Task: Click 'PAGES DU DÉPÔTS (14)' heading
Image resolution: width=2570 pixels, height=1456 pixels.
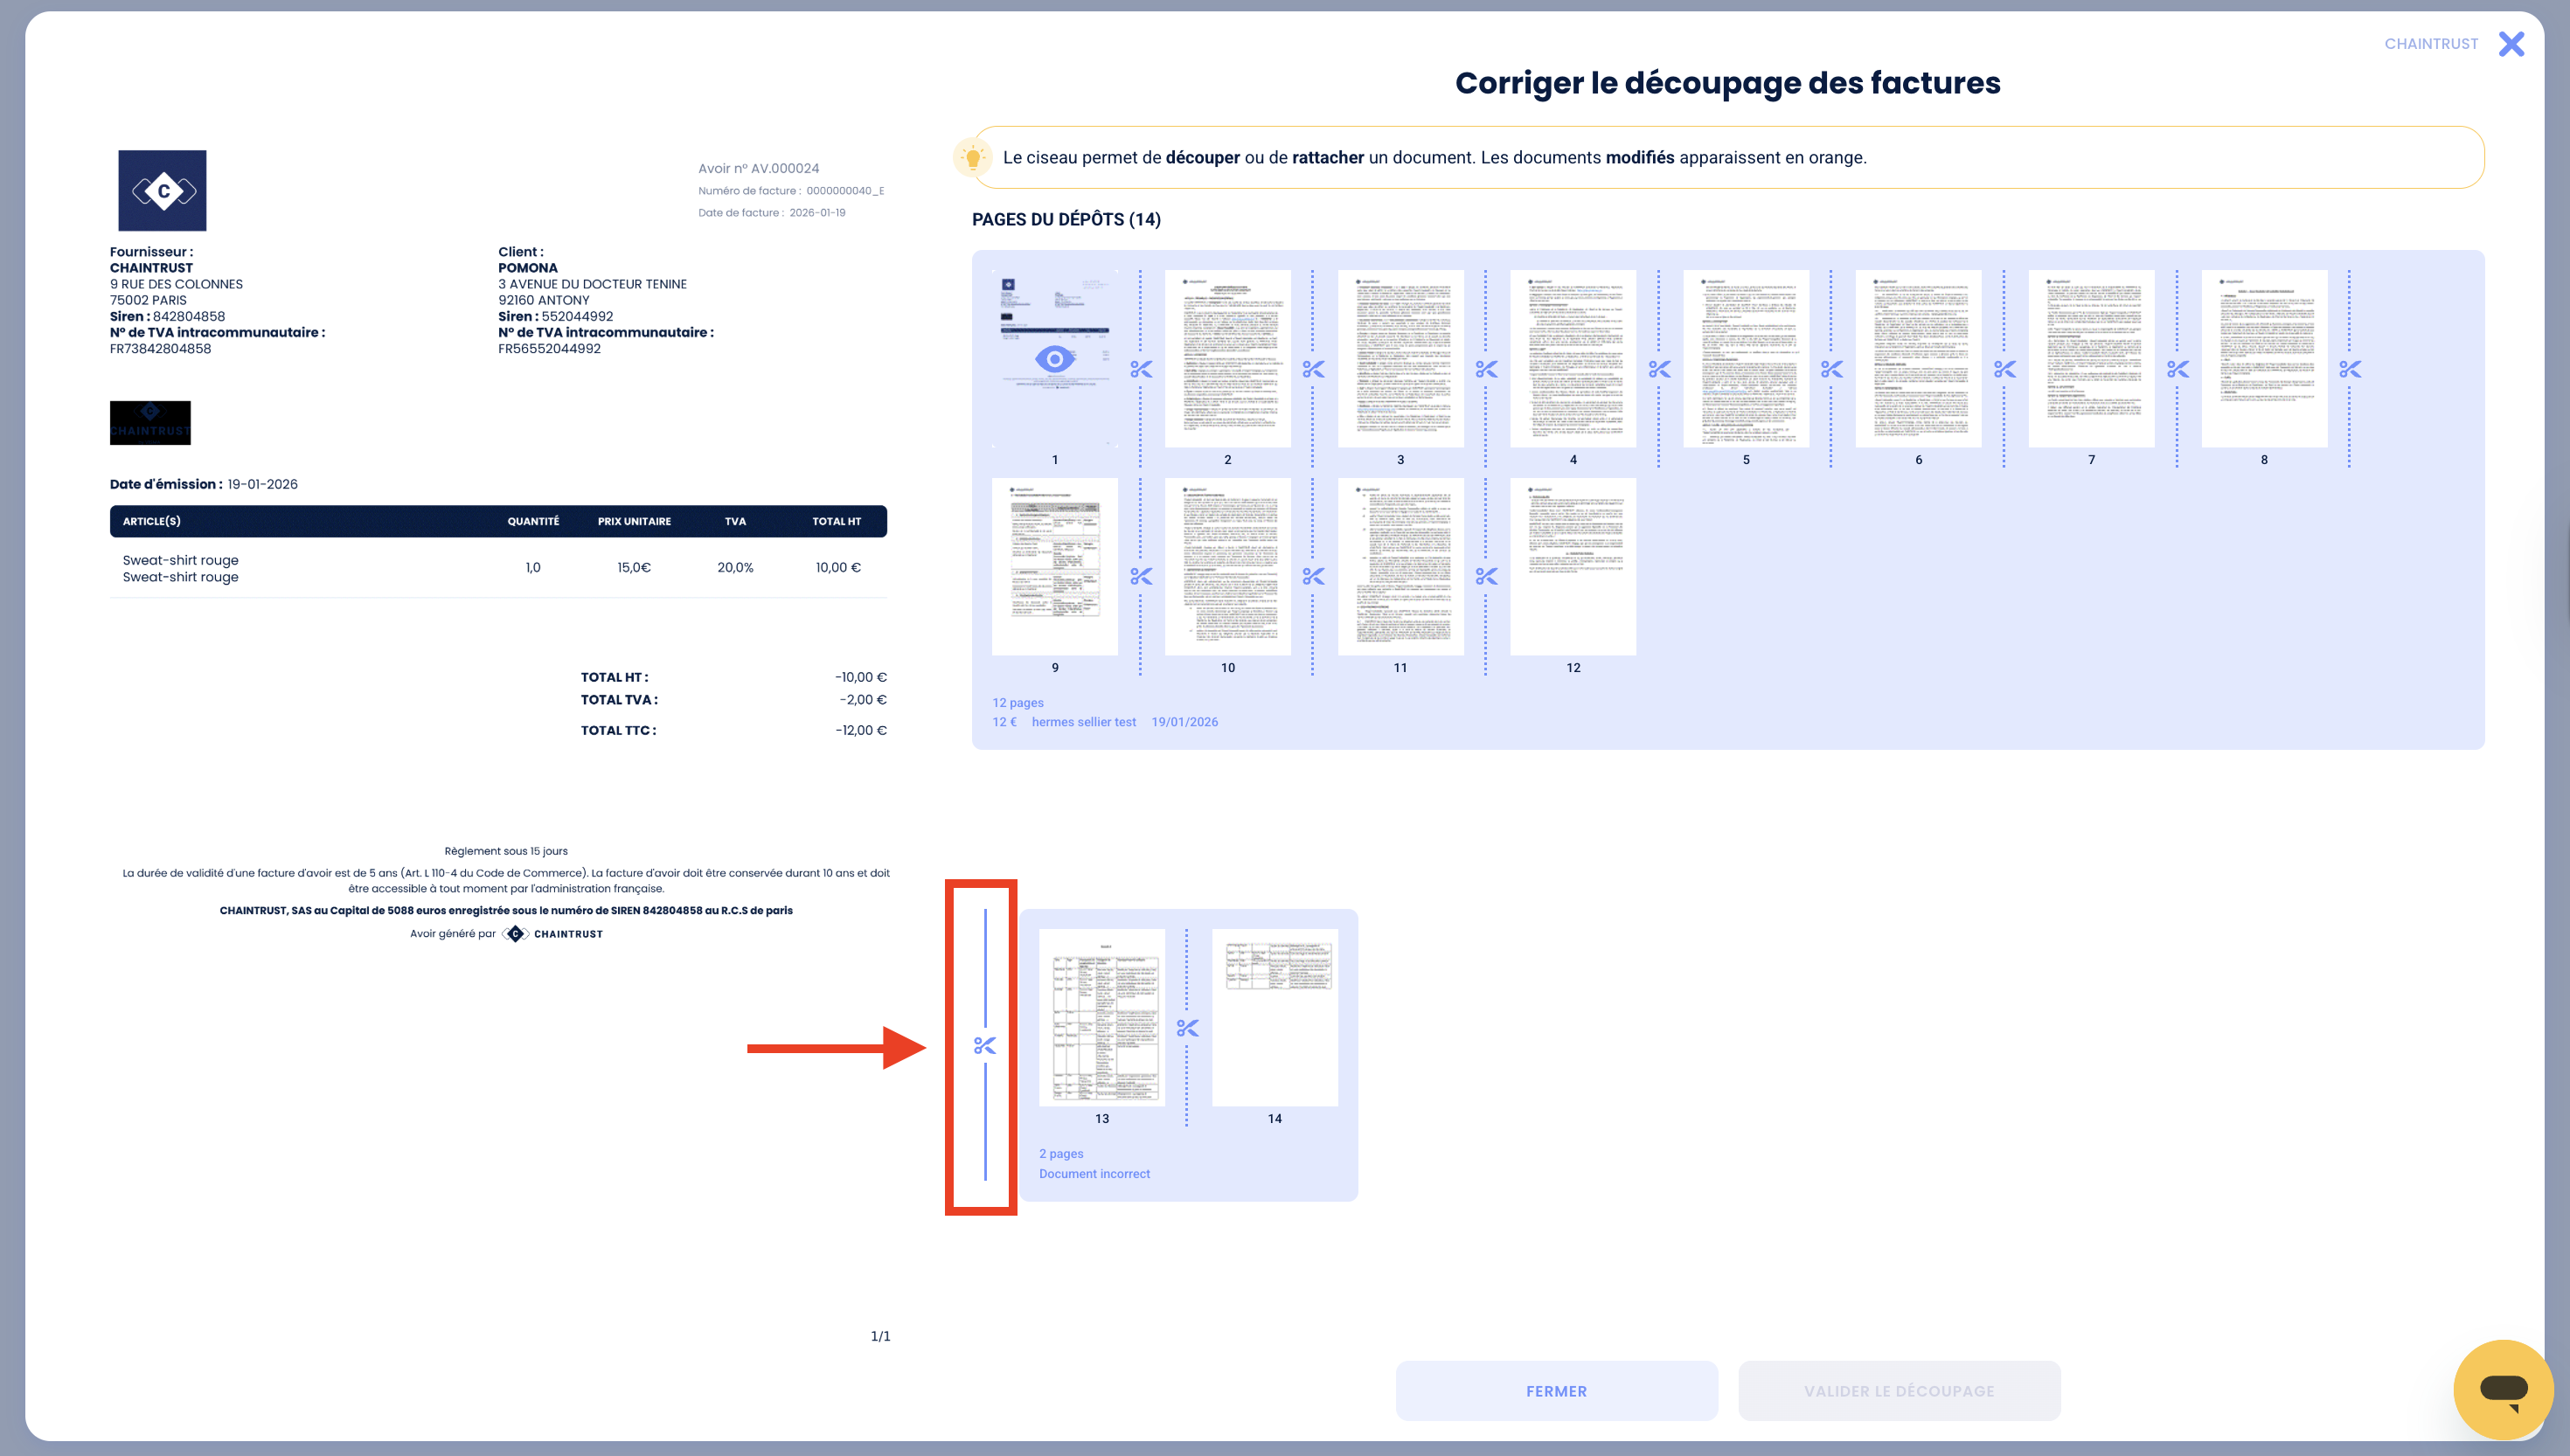Action: point(1066,219)
